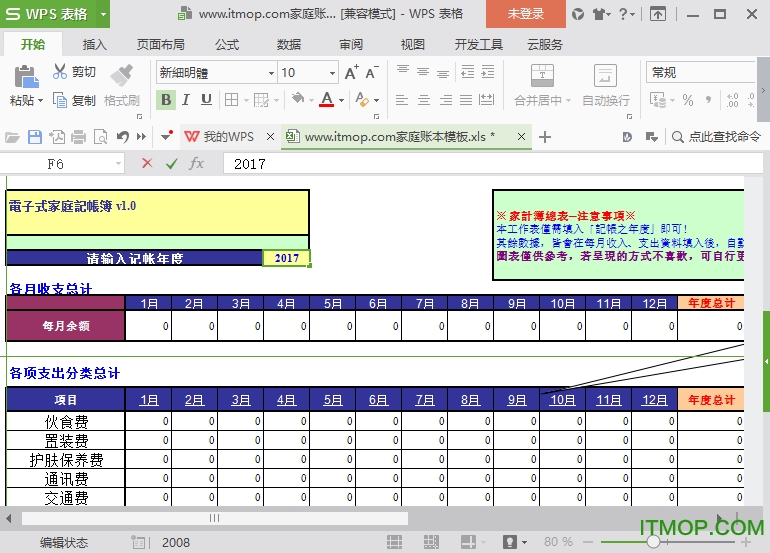The height and width of the screenshot is (553, 770).
Task: Increase font size with A+ icon
Action: coord(352,73)
